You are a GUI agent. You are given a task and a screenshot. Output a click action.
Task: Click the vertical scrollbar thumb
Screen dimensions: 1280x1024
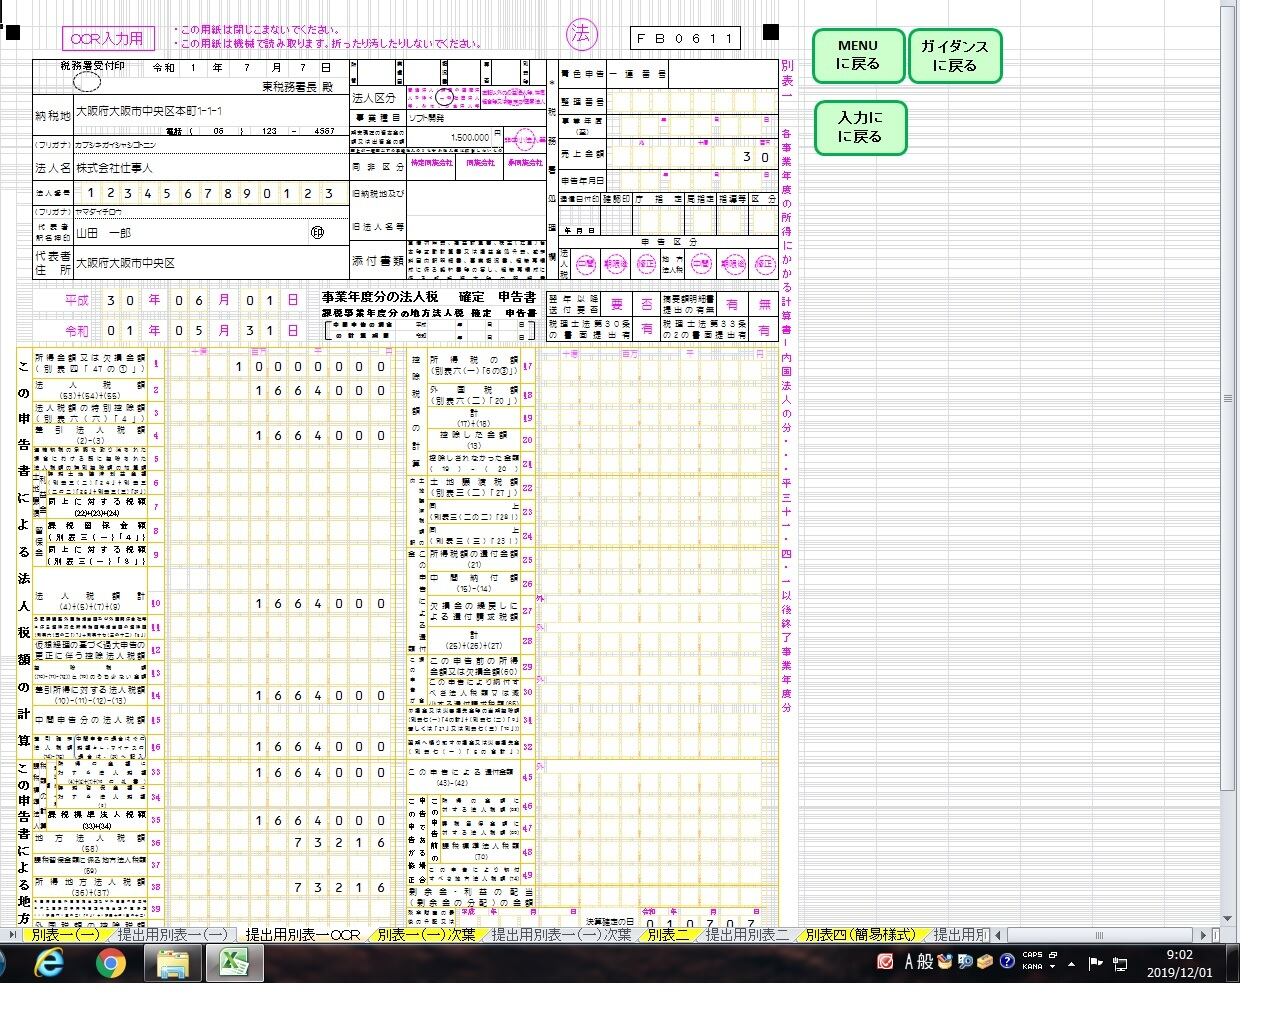coord(1229,398)
